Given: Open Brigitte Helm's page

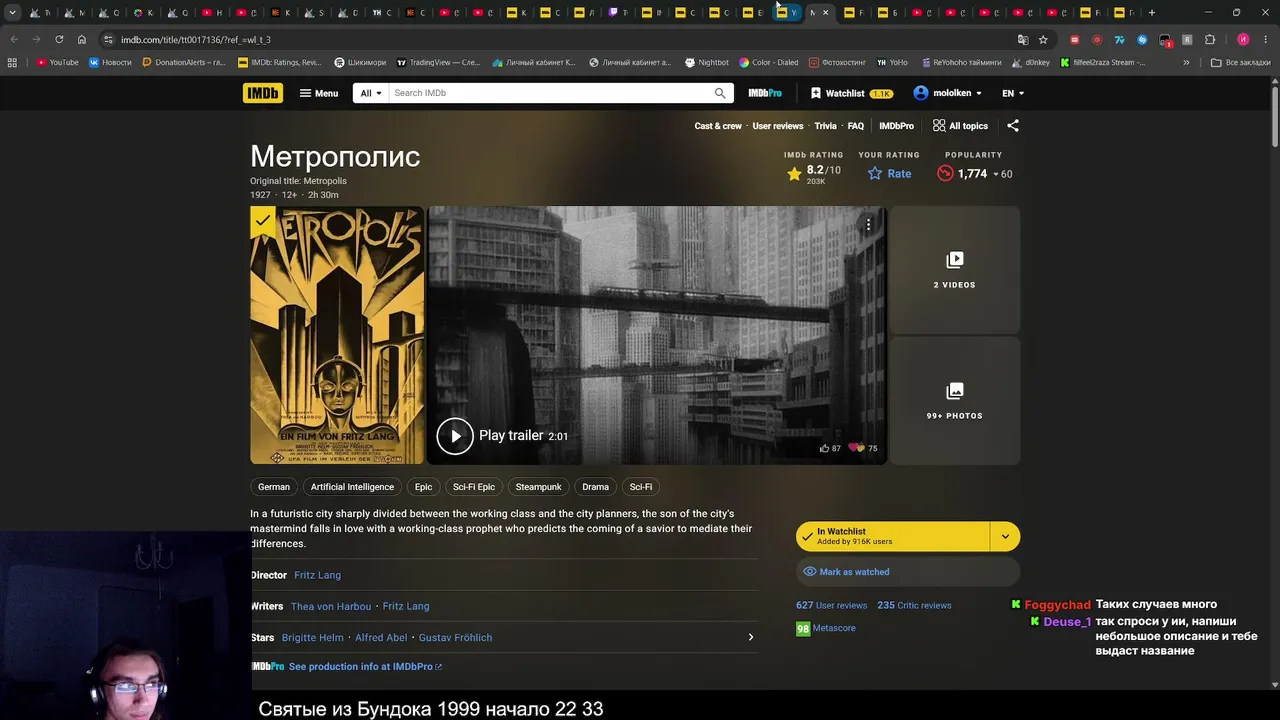Looking at the screenshot, I should click(313, 638).
